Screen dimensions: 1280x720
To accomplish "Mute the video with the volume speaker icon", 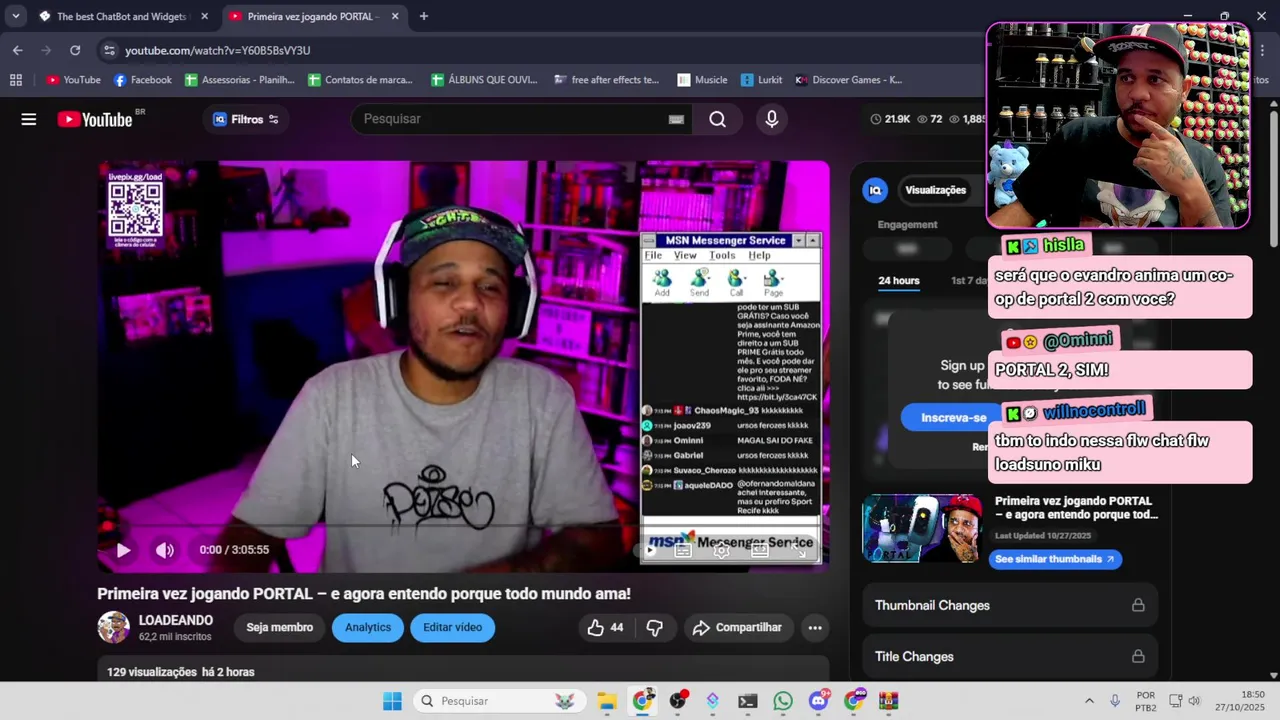I will pyautogui.click(x=165, y=549).
